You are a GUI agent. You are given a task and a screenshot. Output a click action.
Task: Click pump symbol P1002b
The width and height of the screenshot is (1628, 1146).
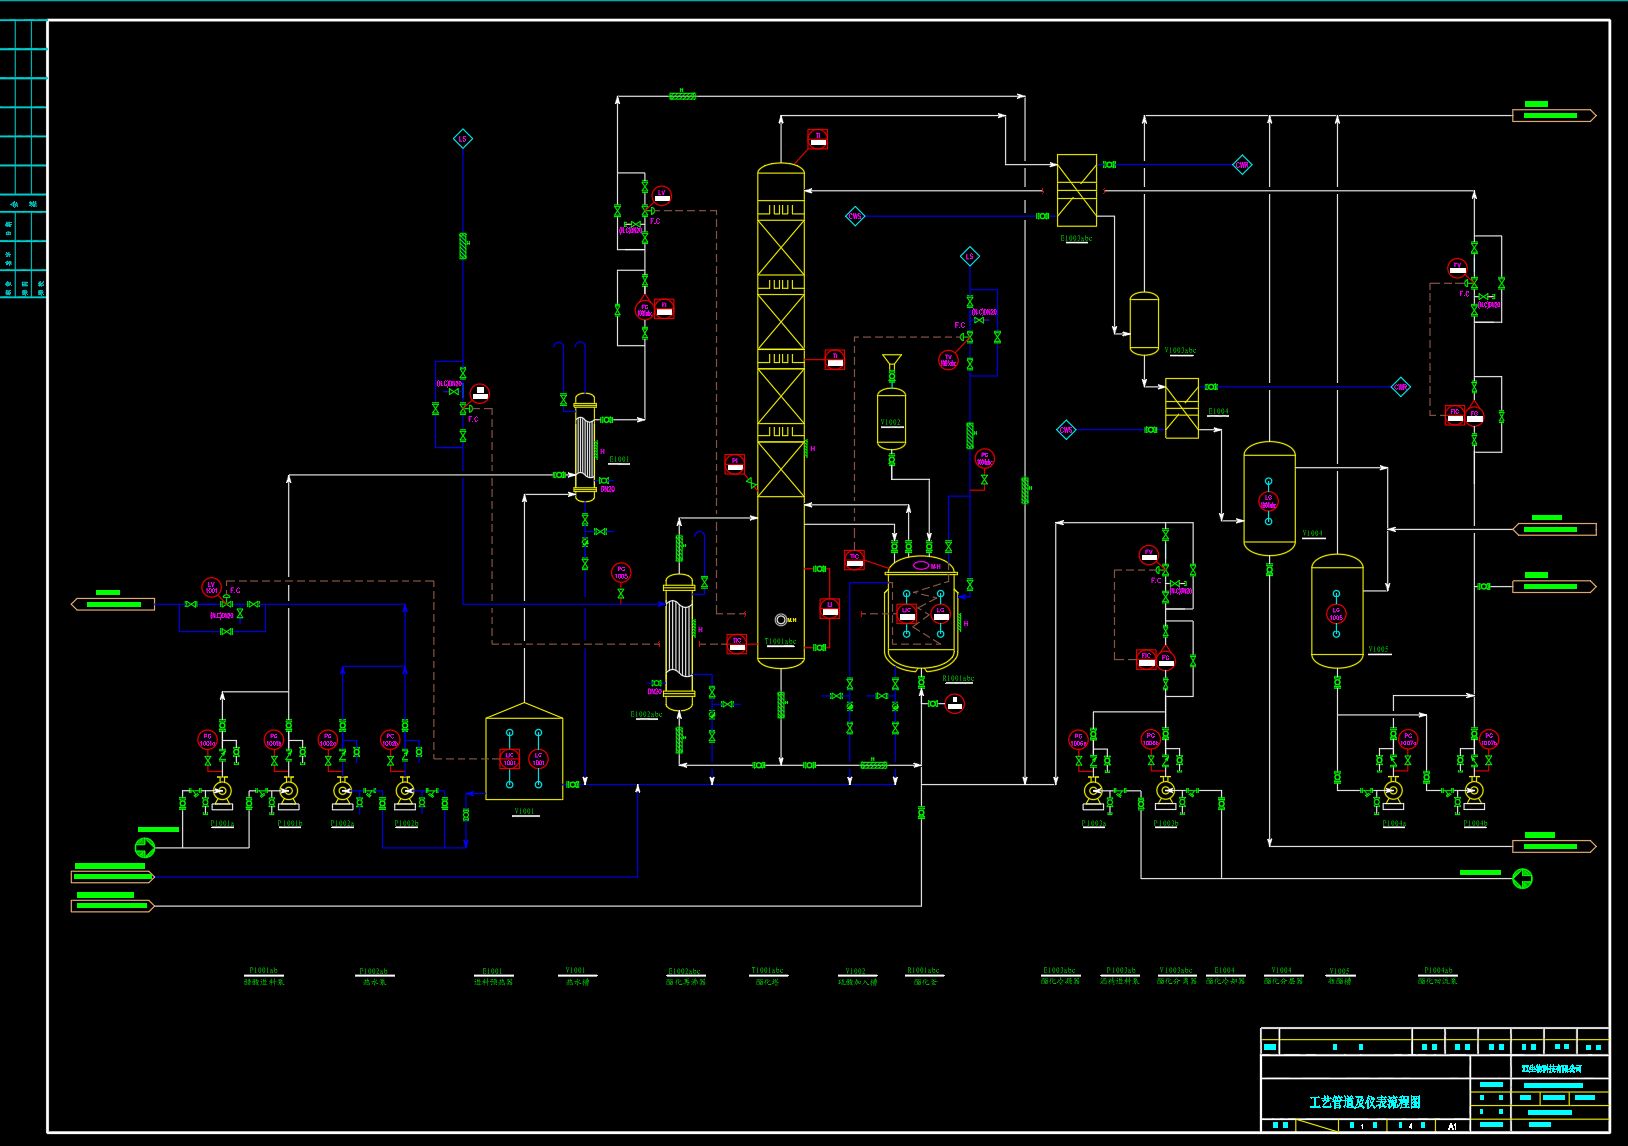(x=405, y=792)
